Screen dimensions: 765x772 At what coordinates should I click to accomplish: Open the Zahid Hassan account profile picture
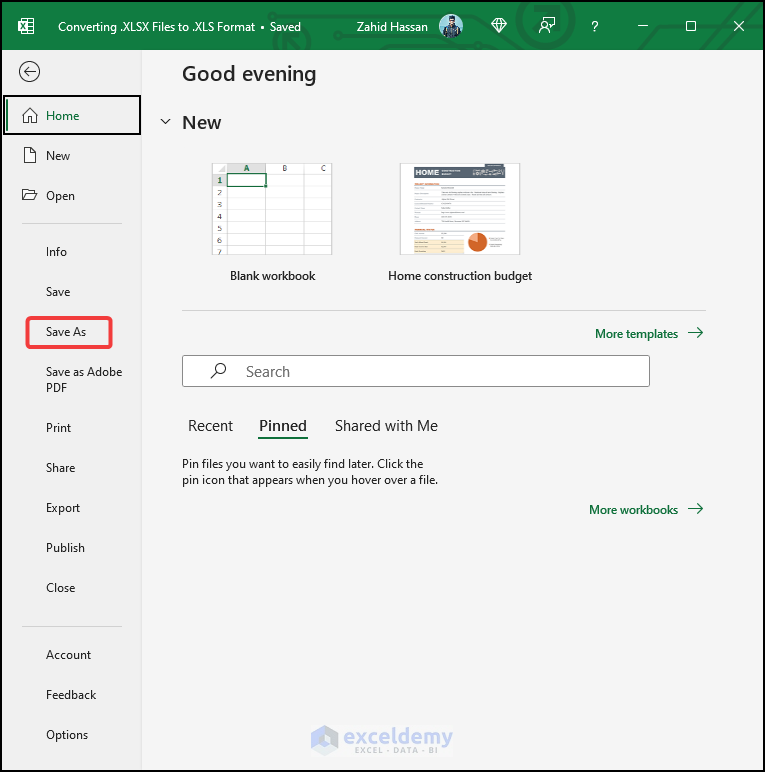[x=450, y=26]
